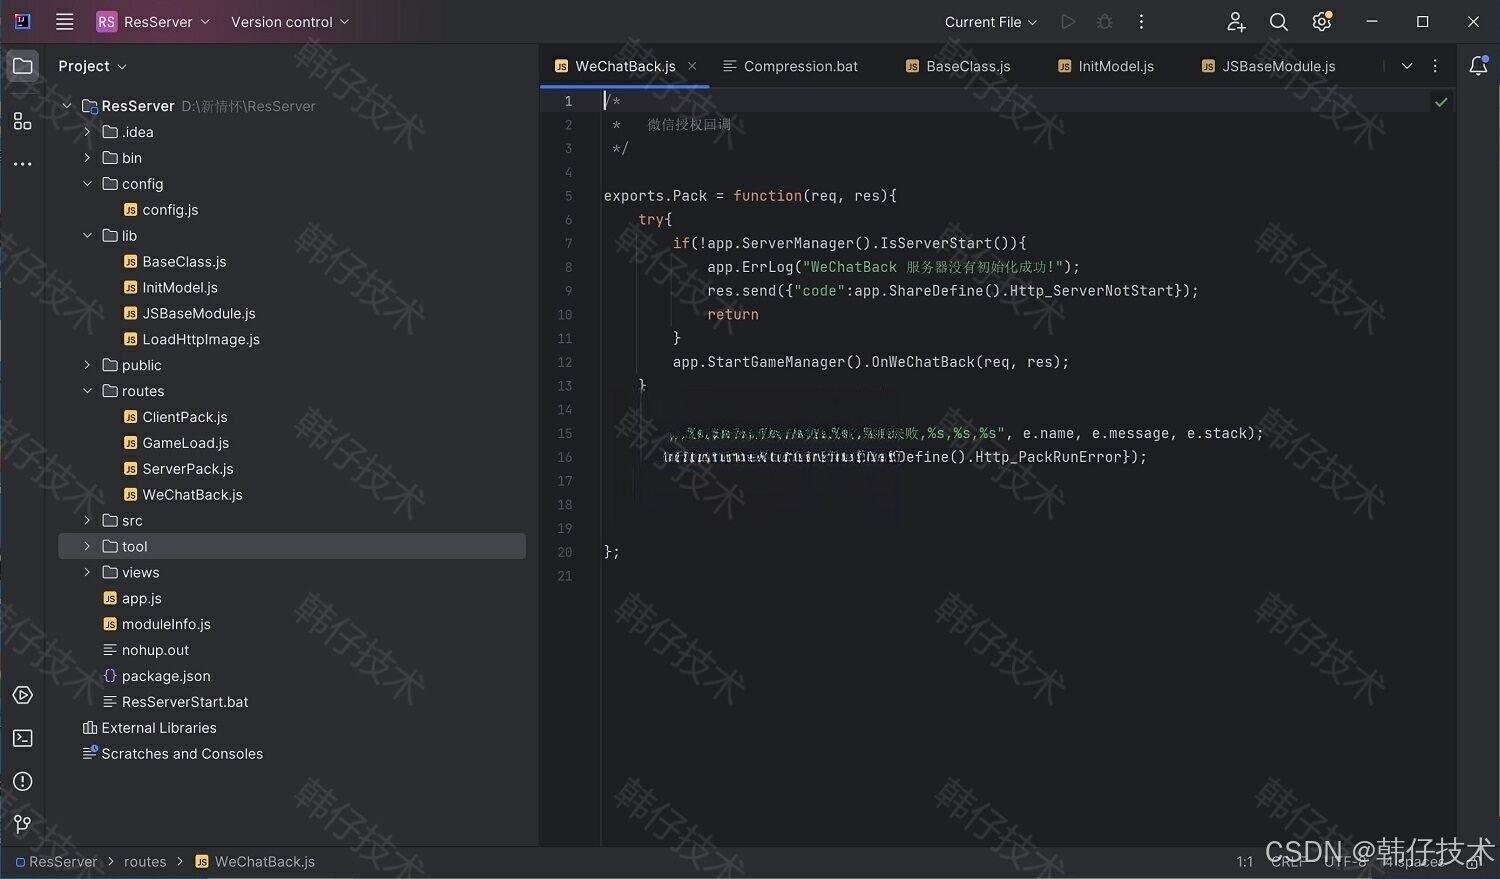Show more tool windows ellipsis
Image resolution: width=1500 pixels, height=879 pixels.
click(22, 164)
